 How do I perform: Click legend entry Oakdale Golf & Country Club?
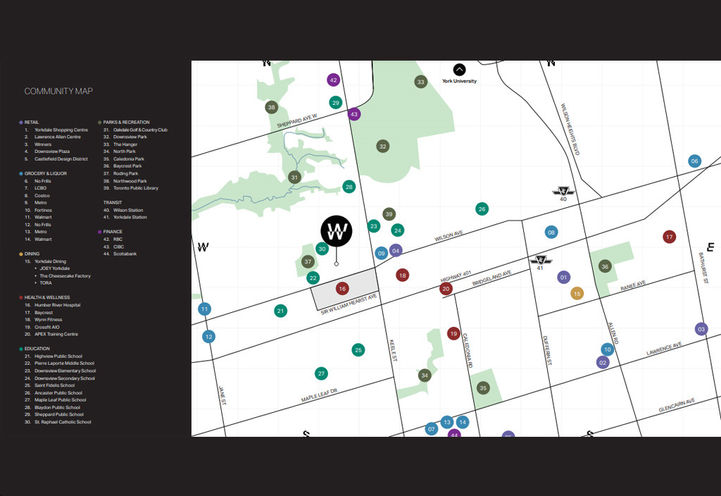click(x=136, y=130)
